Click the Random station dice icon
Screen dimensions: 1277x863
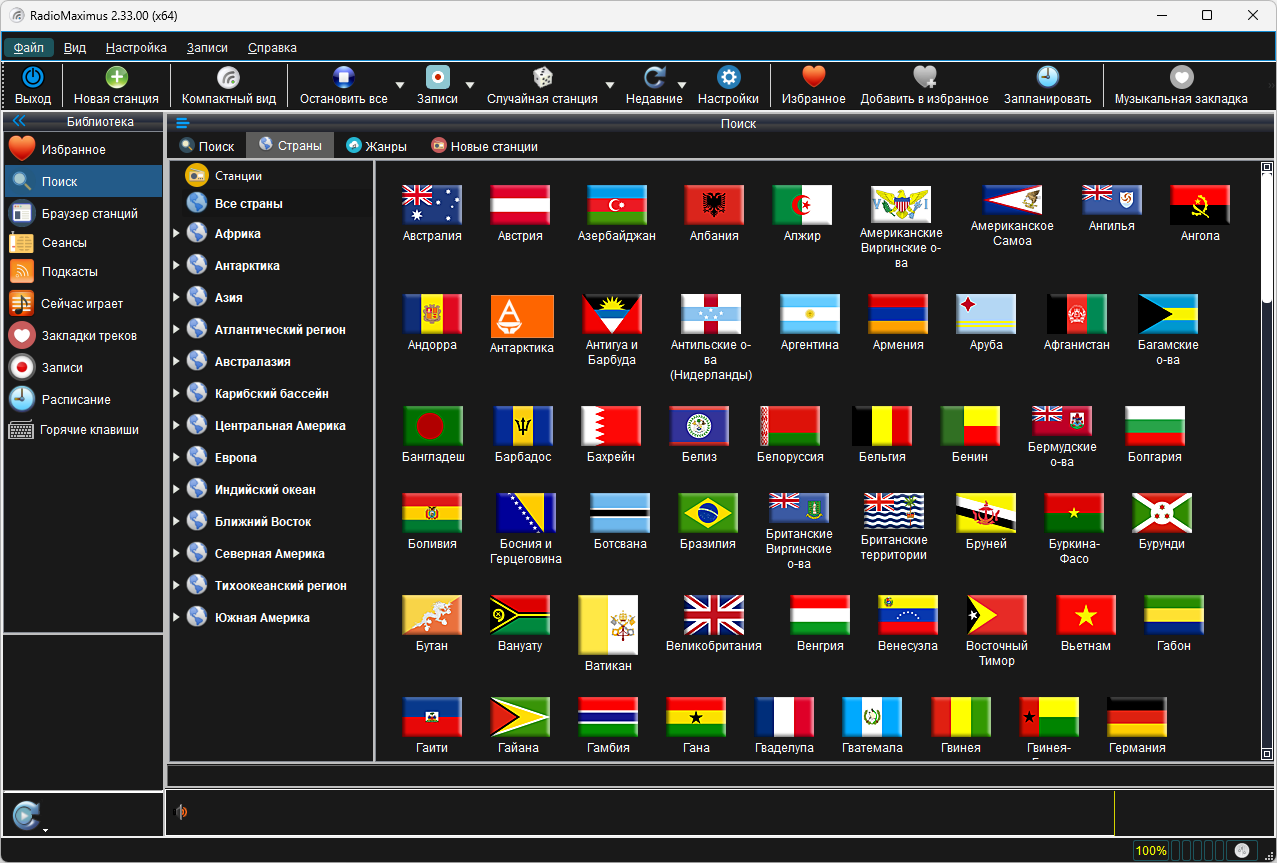point(542,78)
